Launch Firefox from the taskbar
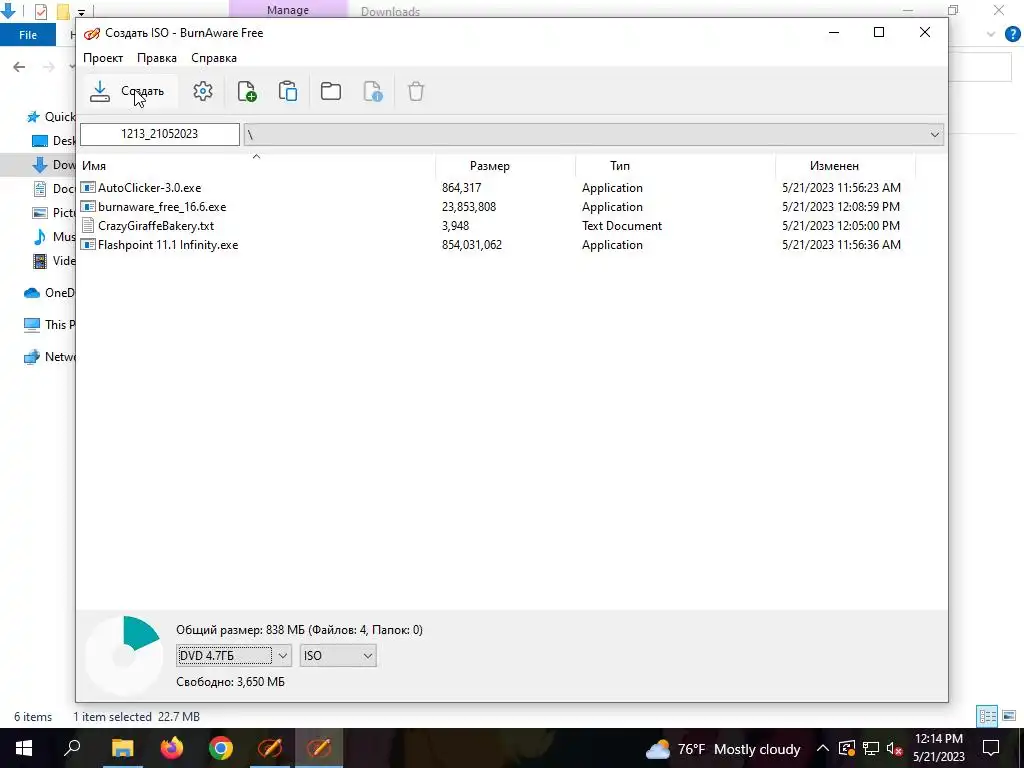Image resolution: width=1024 pixels, height=768 pixels. tap(172, 748)
